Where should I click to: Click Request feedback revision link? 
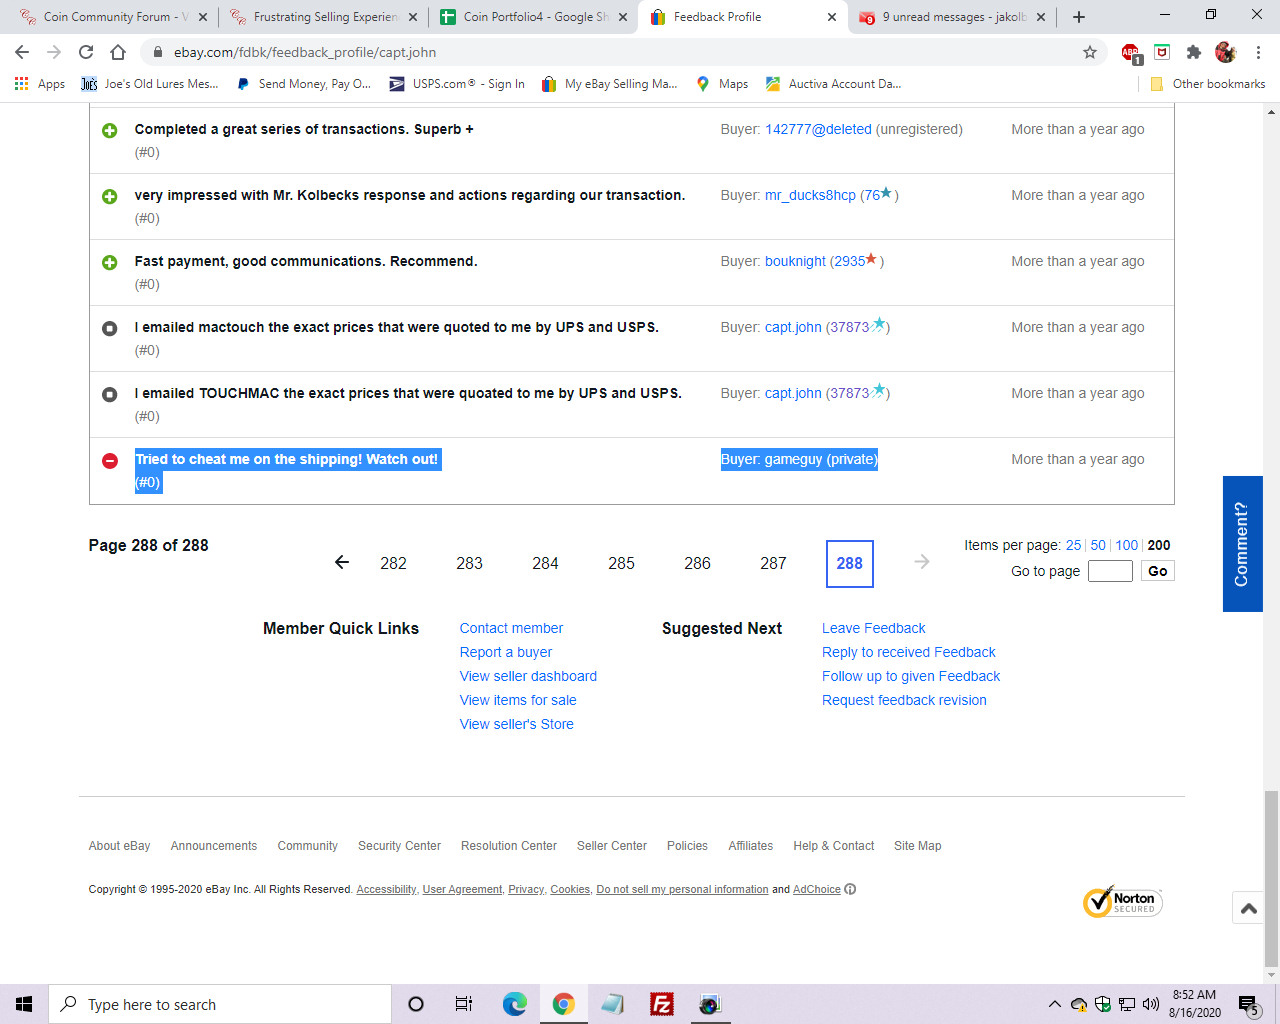[x=904, y=700]
